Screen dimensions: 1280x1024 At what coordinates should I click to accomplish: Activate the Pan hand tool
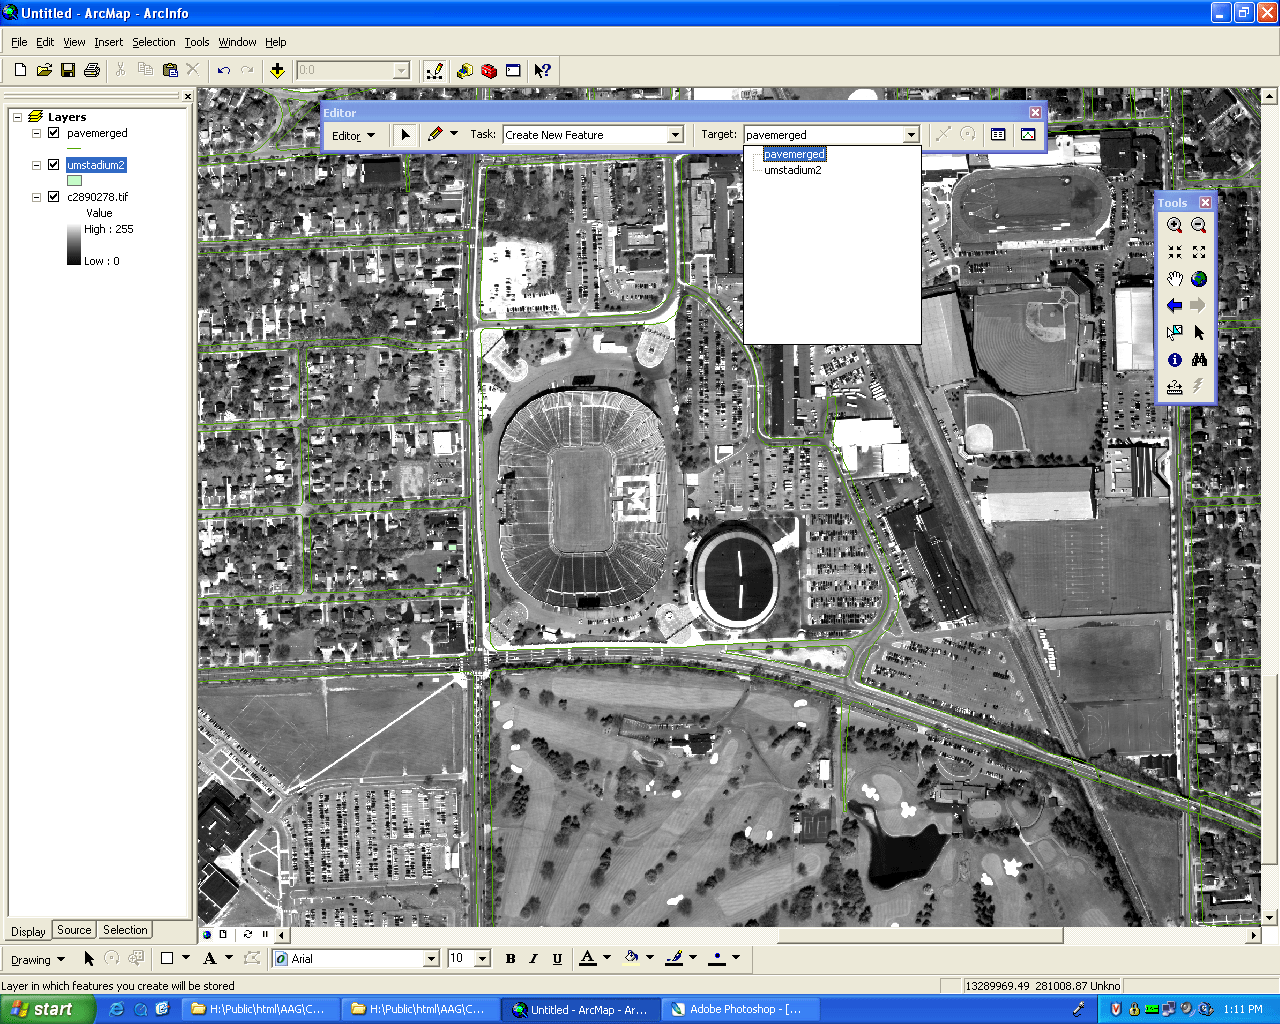(x=1174, y=279)
